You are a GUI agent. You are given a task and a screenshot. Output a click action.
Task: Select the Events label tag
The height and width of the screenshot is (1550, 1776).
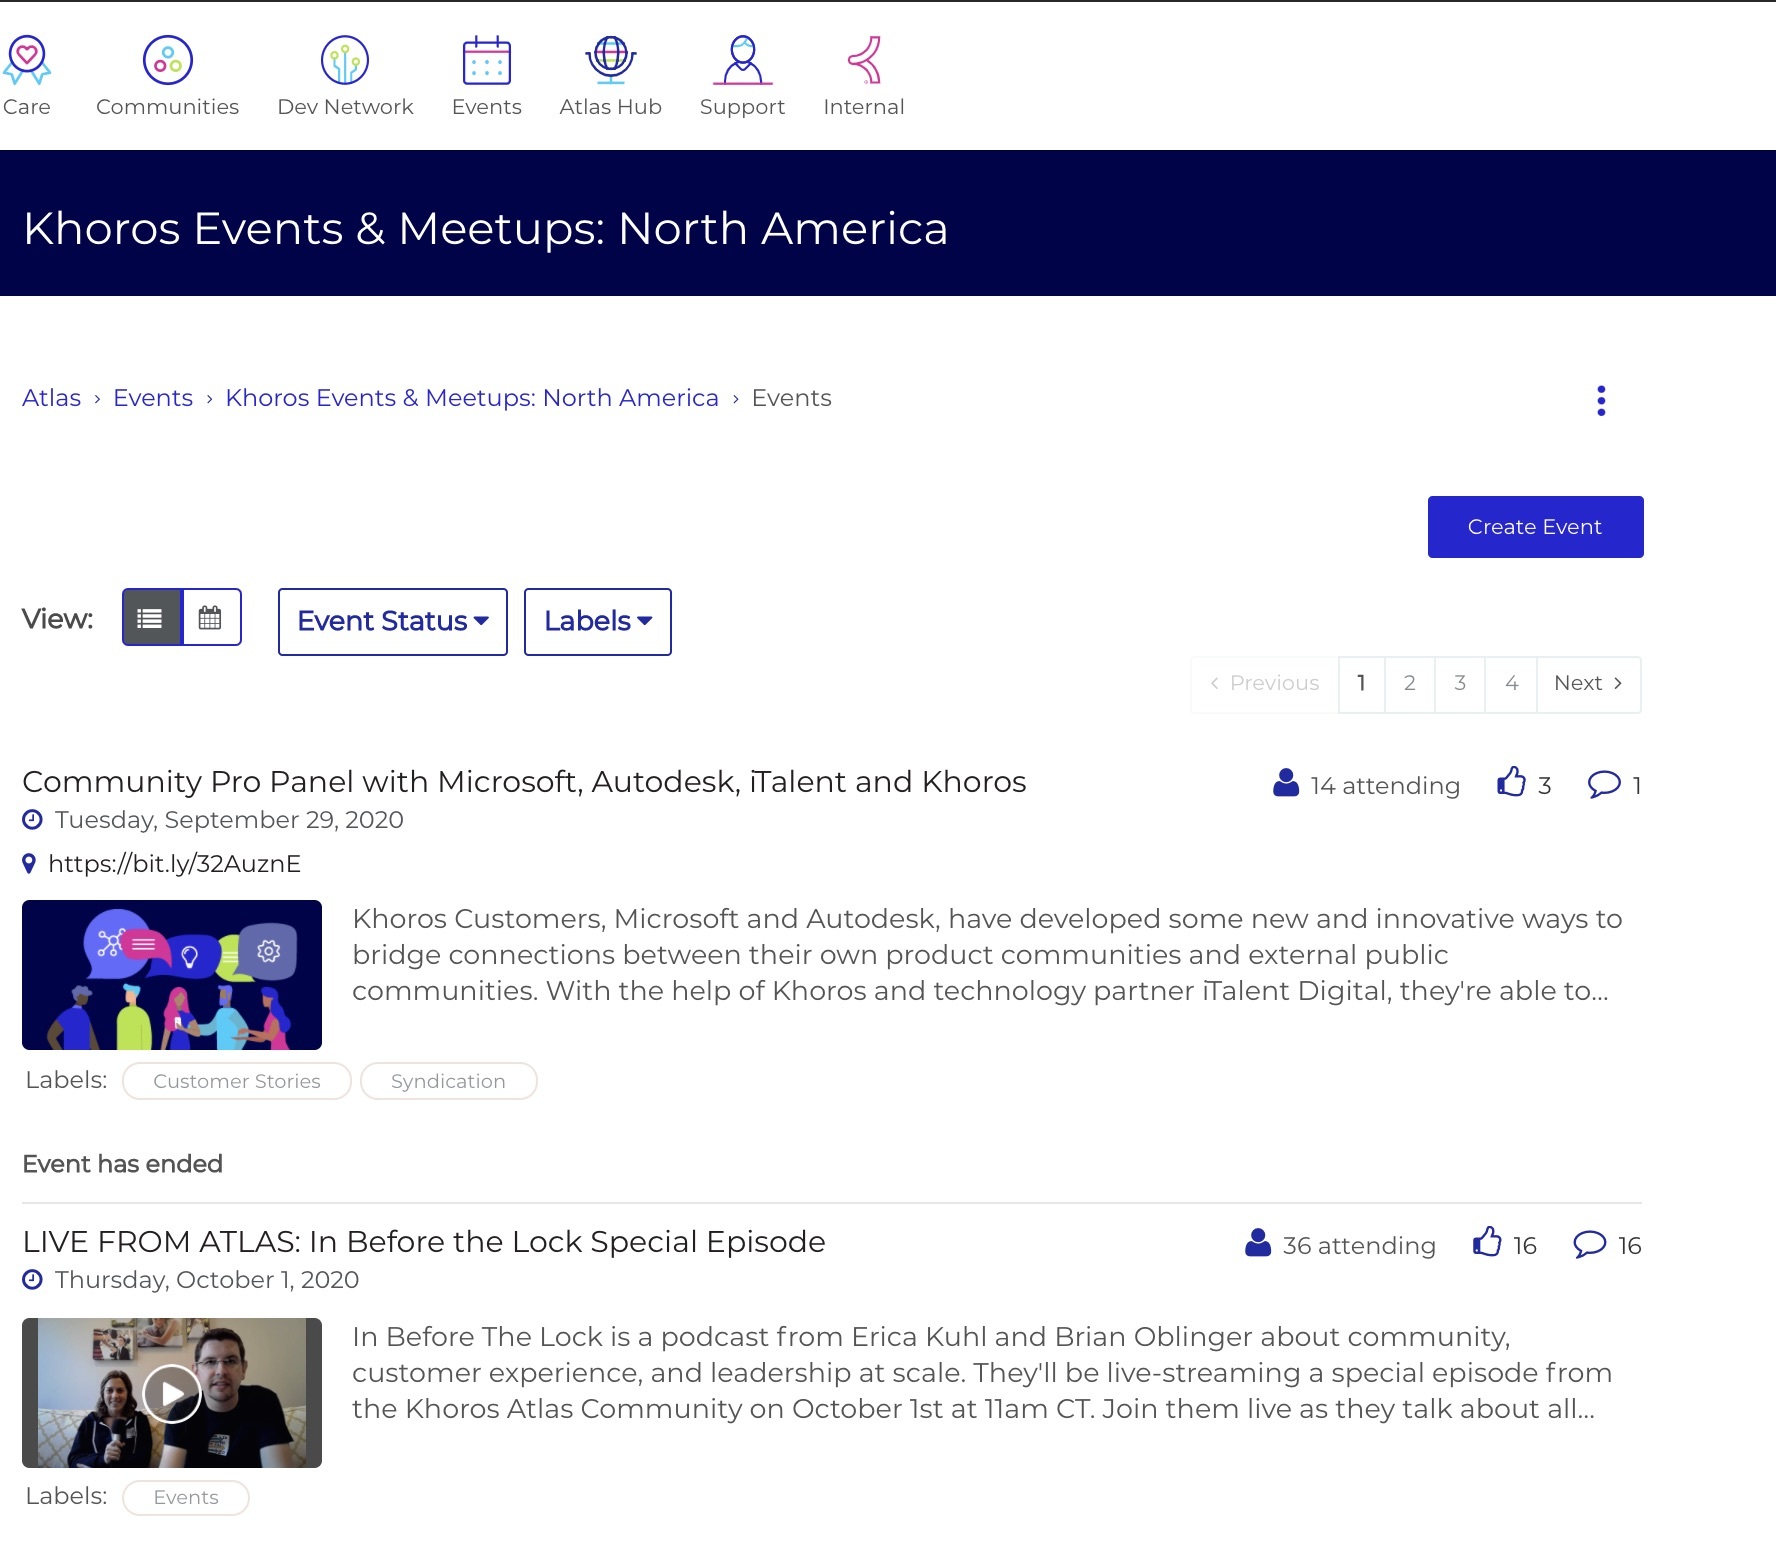point(186,1497)
